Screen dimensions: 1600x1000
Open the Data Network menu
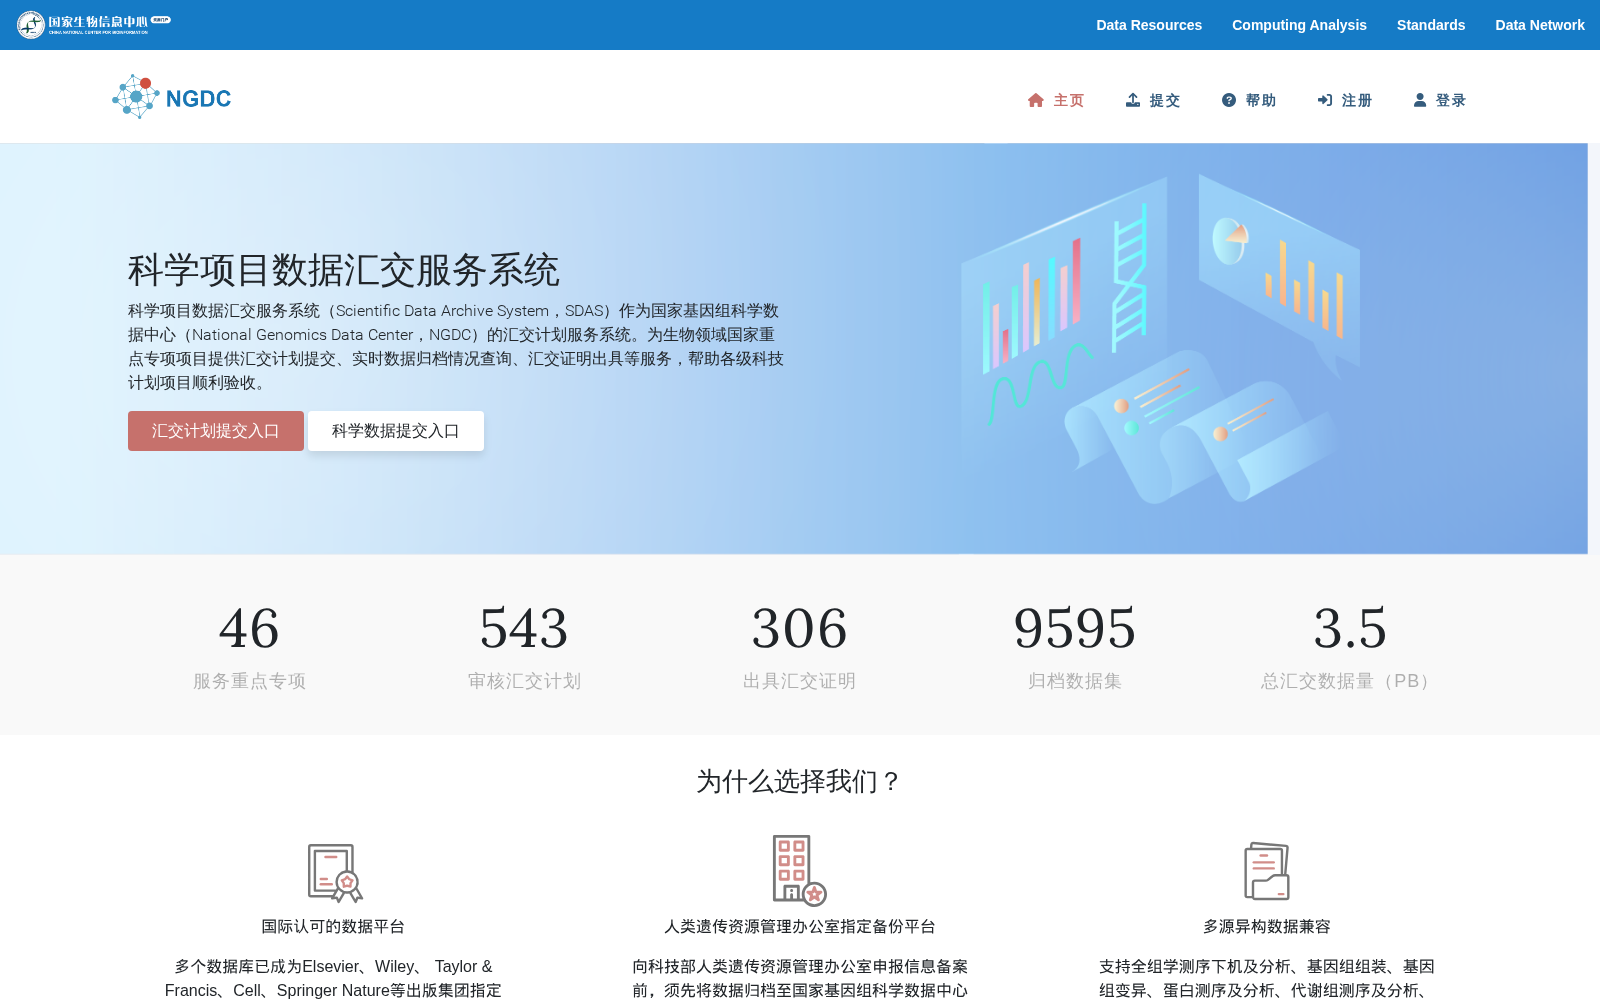(1540, 25)
